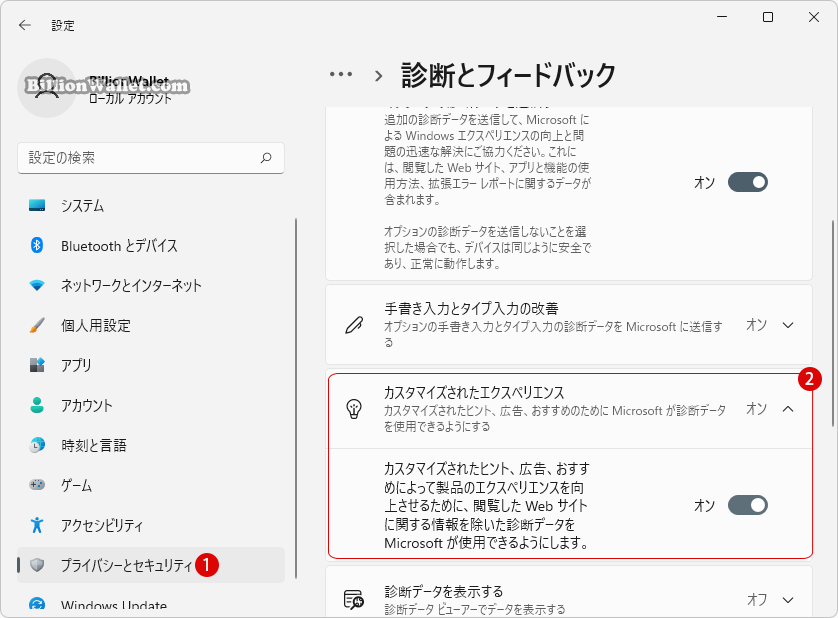Click the Windows Update sync icon
Viewport: 838px width, 618px height.
pyautogui.click(x=37, y=605)
